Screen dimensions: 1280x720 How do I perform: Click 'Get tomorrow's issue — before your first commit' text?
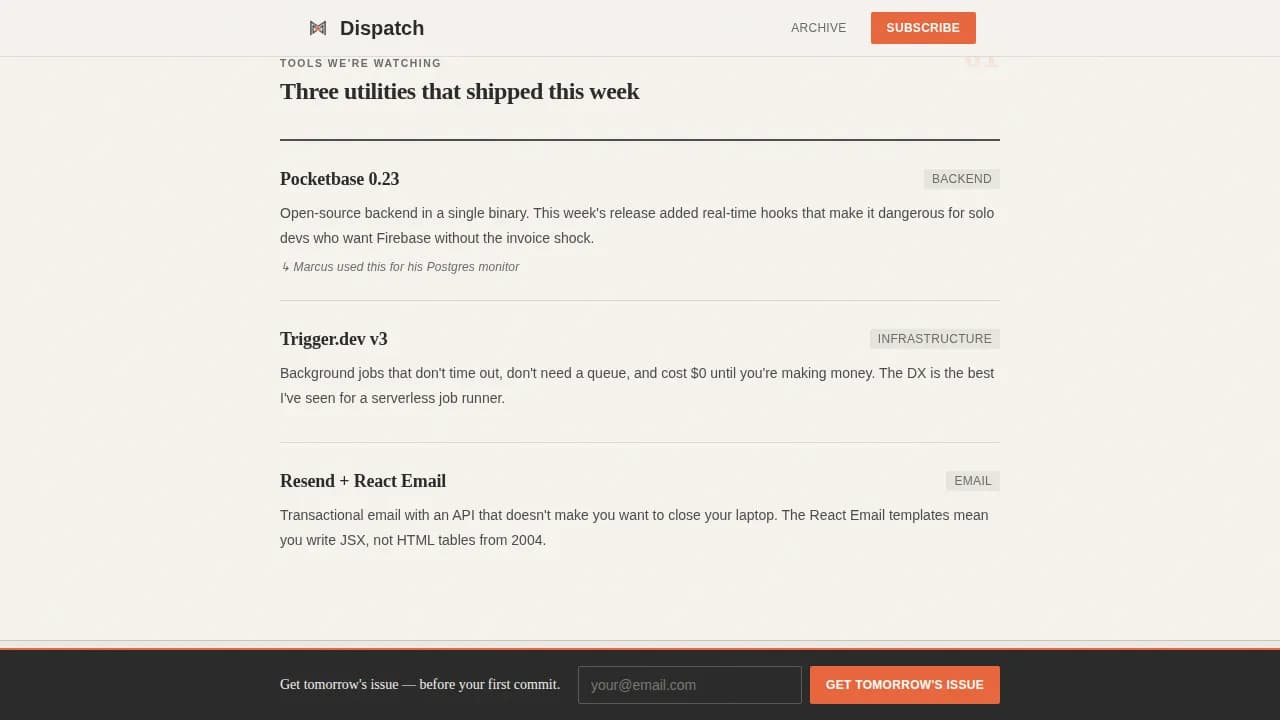[x=420, y=685]
